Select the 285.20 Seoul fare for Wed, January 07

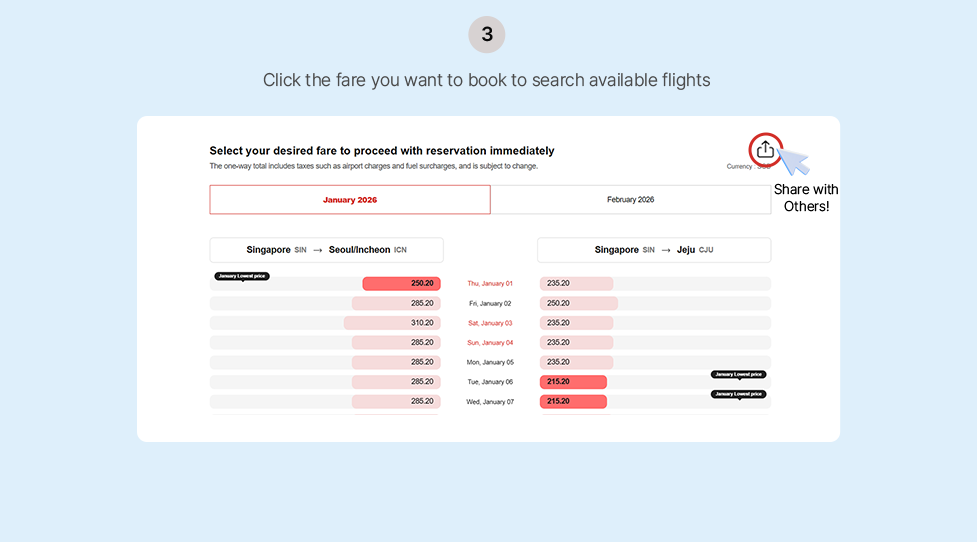[395, 401]
